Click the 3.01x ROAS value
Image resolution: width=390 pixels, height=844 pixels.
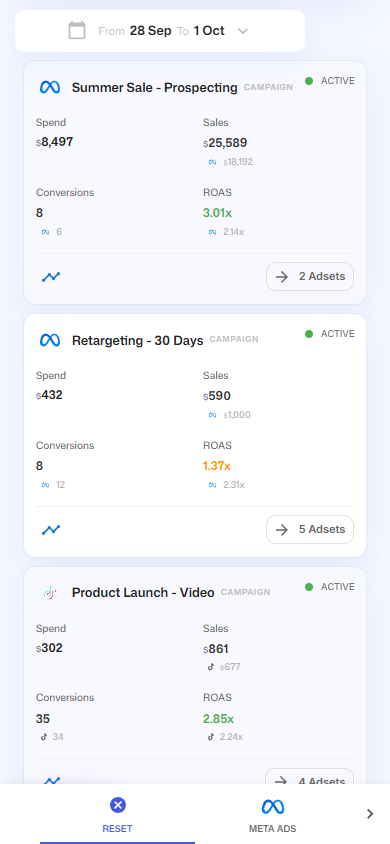pyautogui.click(x=217, y=213)
